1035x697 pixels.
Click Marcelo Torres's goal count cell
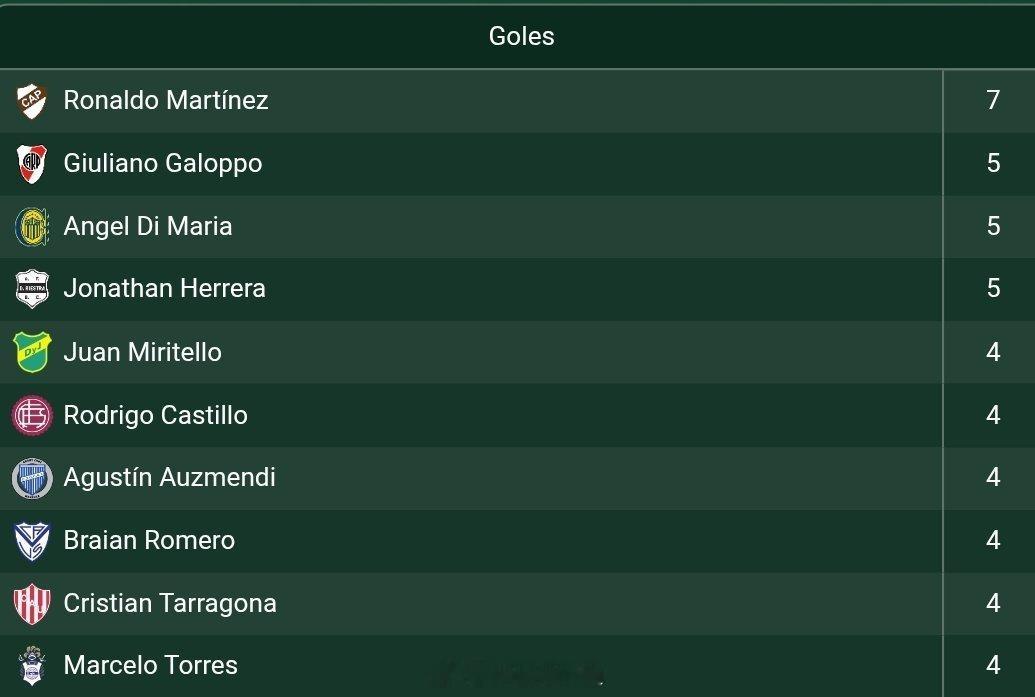tap(992, 665)
